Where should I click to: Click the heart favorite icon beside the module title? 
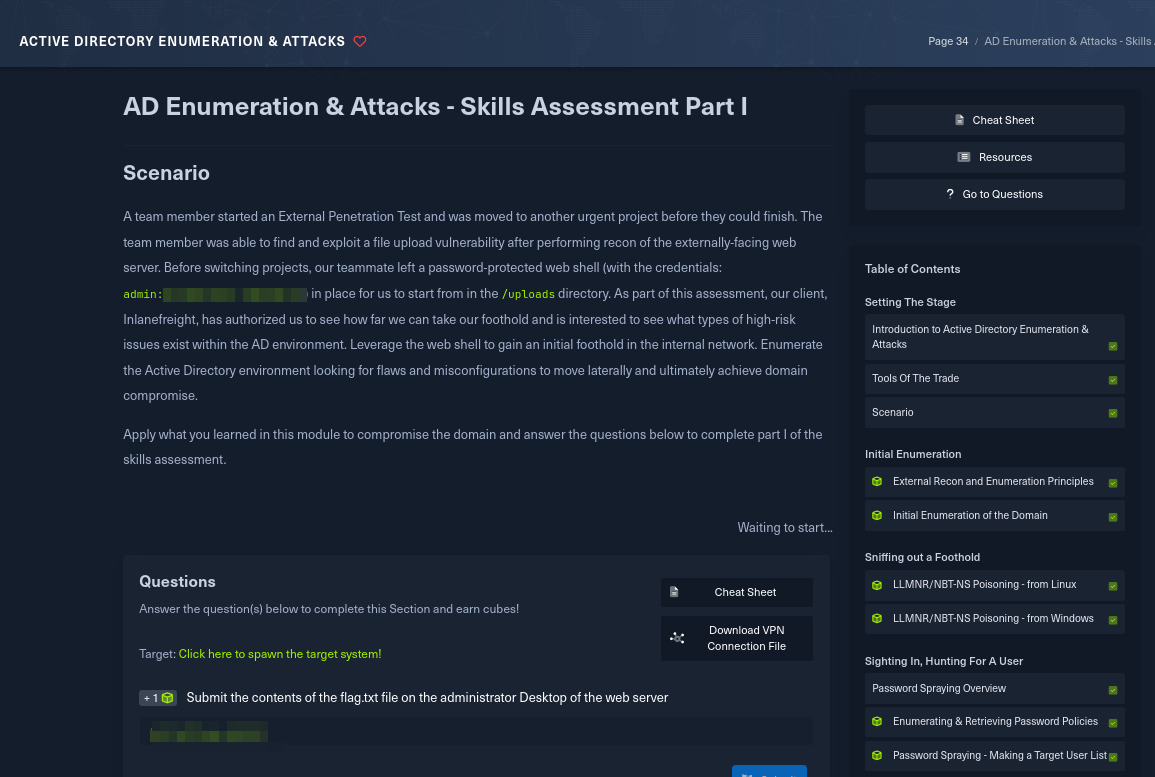(x=360, y=41)
